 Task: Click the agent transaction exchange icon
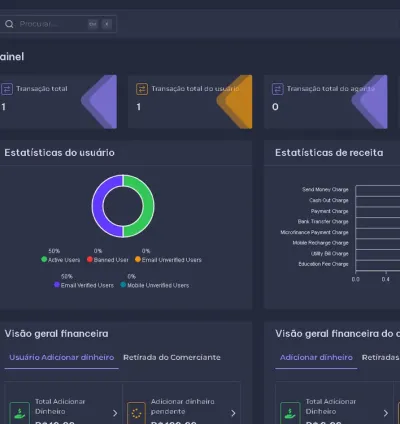pyautogui.click(x=278, y=89)
